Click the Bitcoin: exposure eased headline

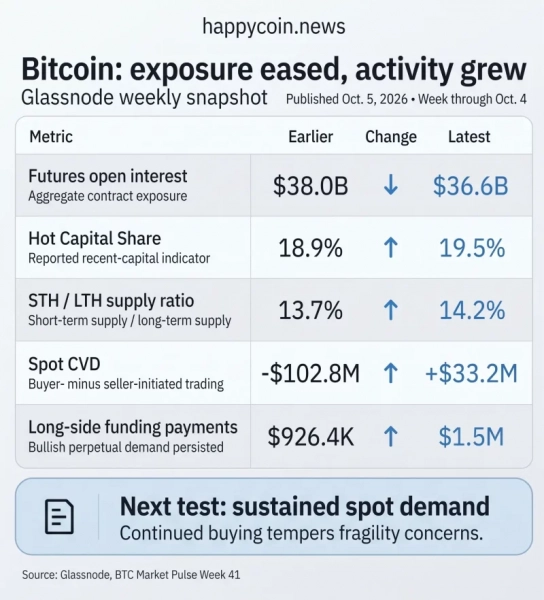(274, 69)
